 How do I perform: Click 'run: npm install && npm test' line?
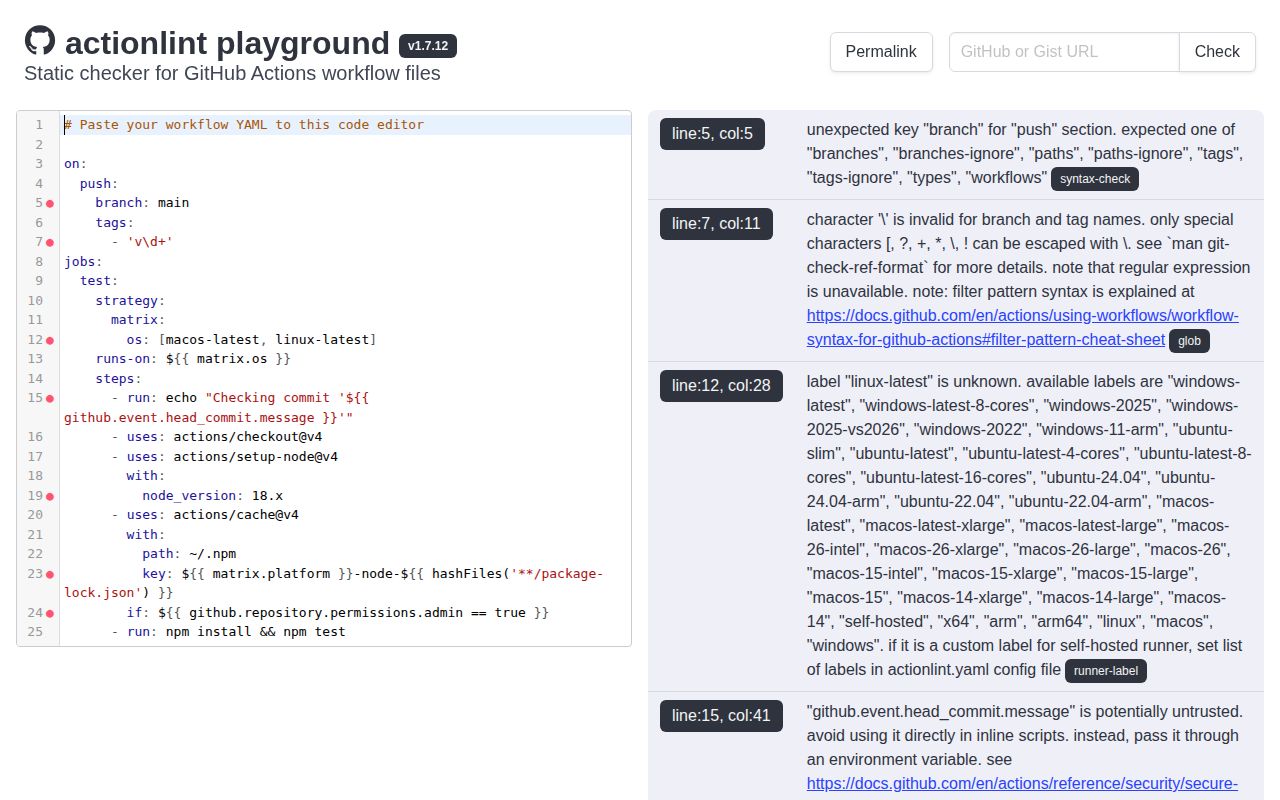pos(228,632)
